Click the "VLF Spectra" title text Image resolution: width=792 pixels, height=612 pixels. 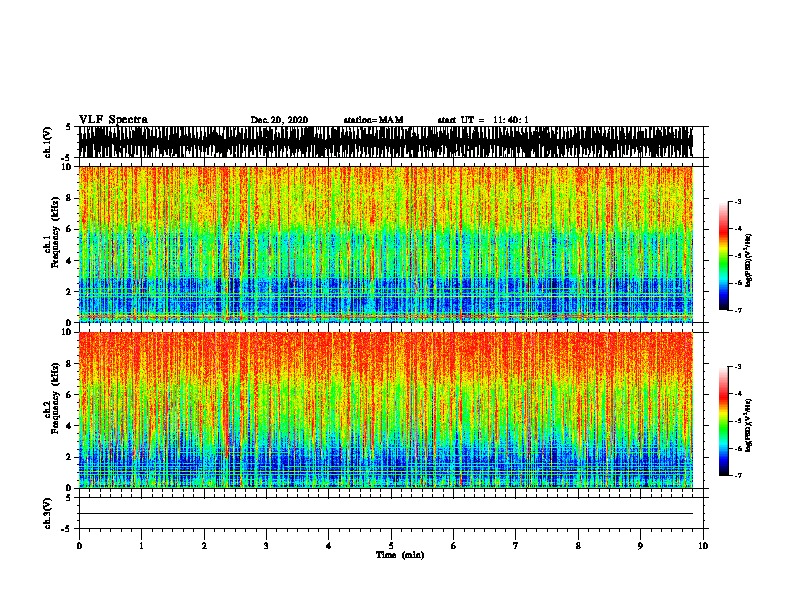[x=113, y=119]
